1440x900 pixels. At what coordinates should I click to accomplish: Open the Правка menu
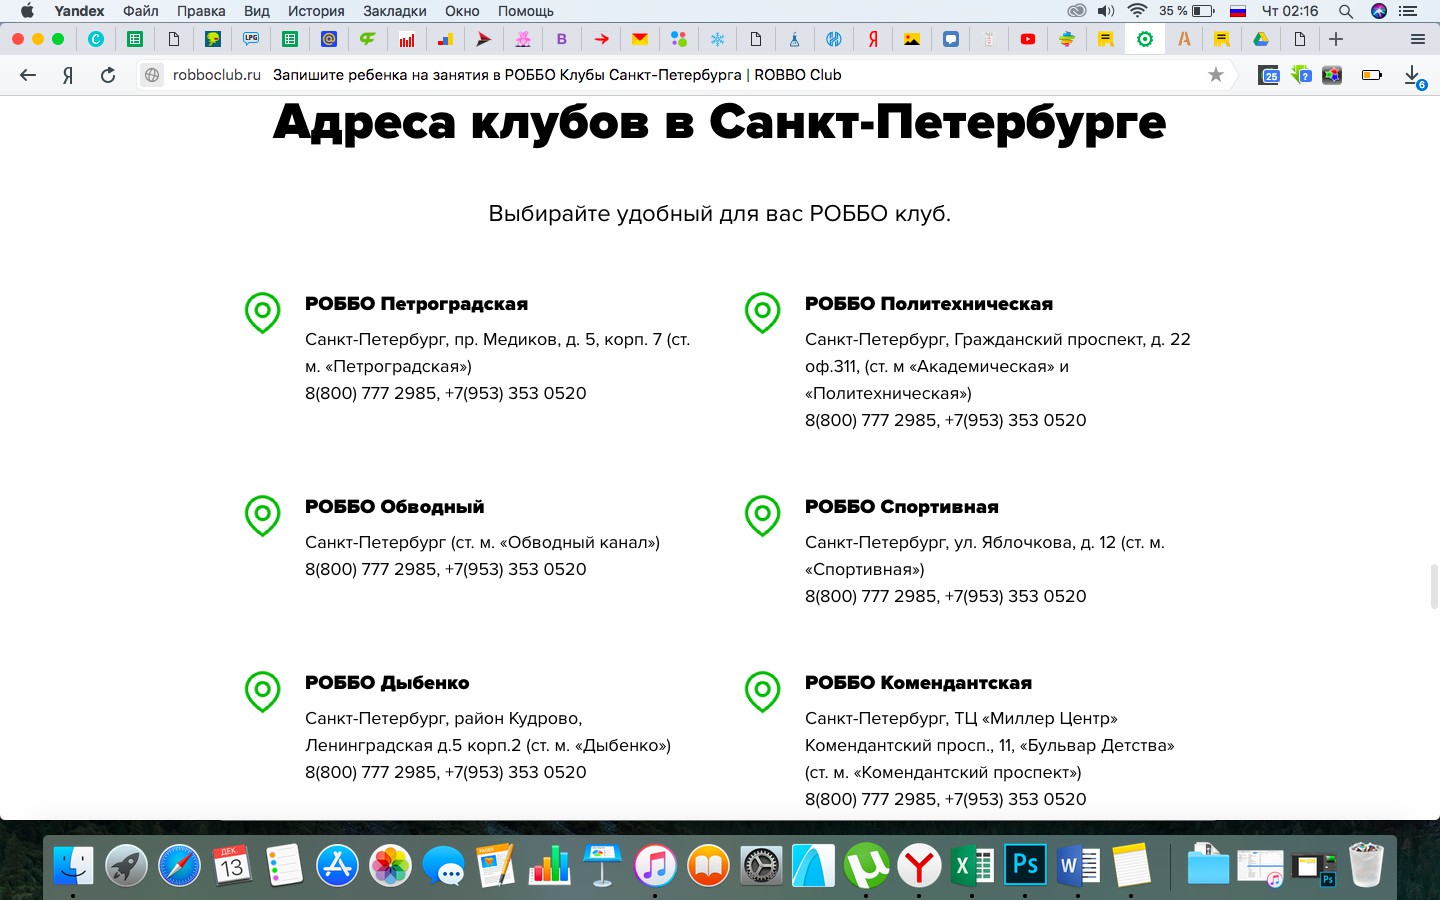pyautogui.click(x=201, y=11)
